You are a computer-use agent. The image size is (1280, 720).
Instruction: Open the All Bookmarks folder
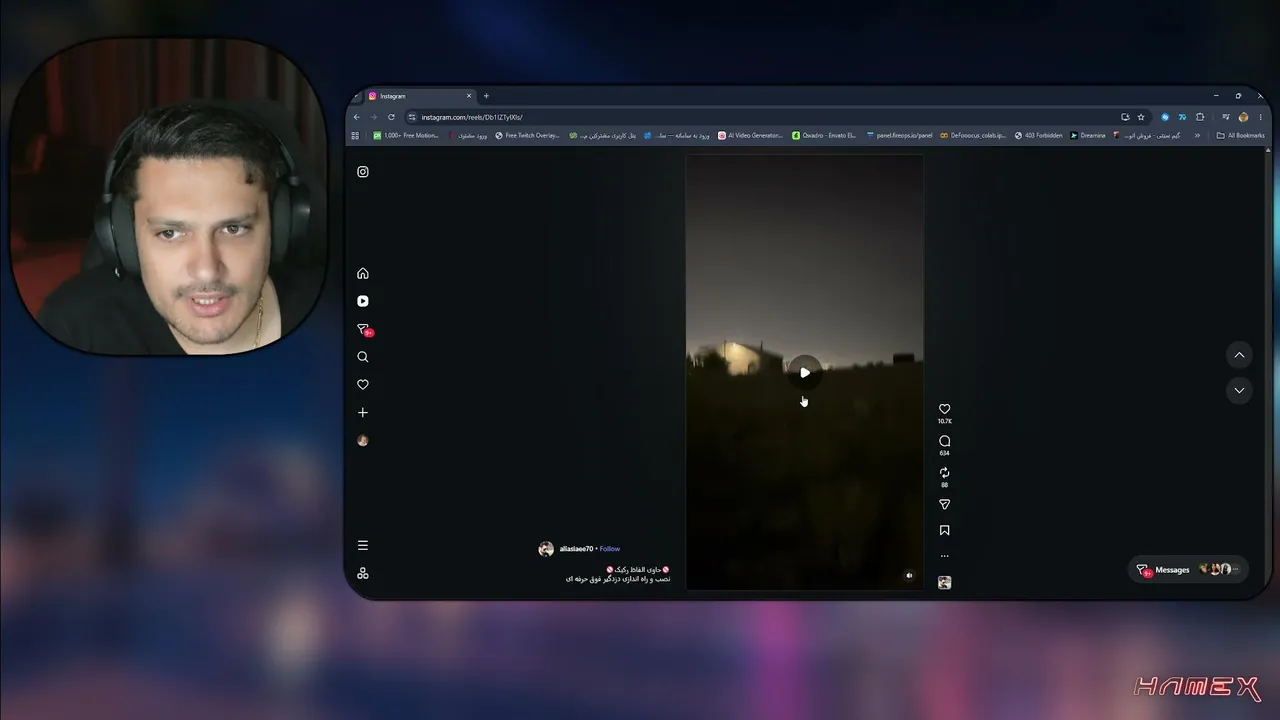(x=1240, y=136)
